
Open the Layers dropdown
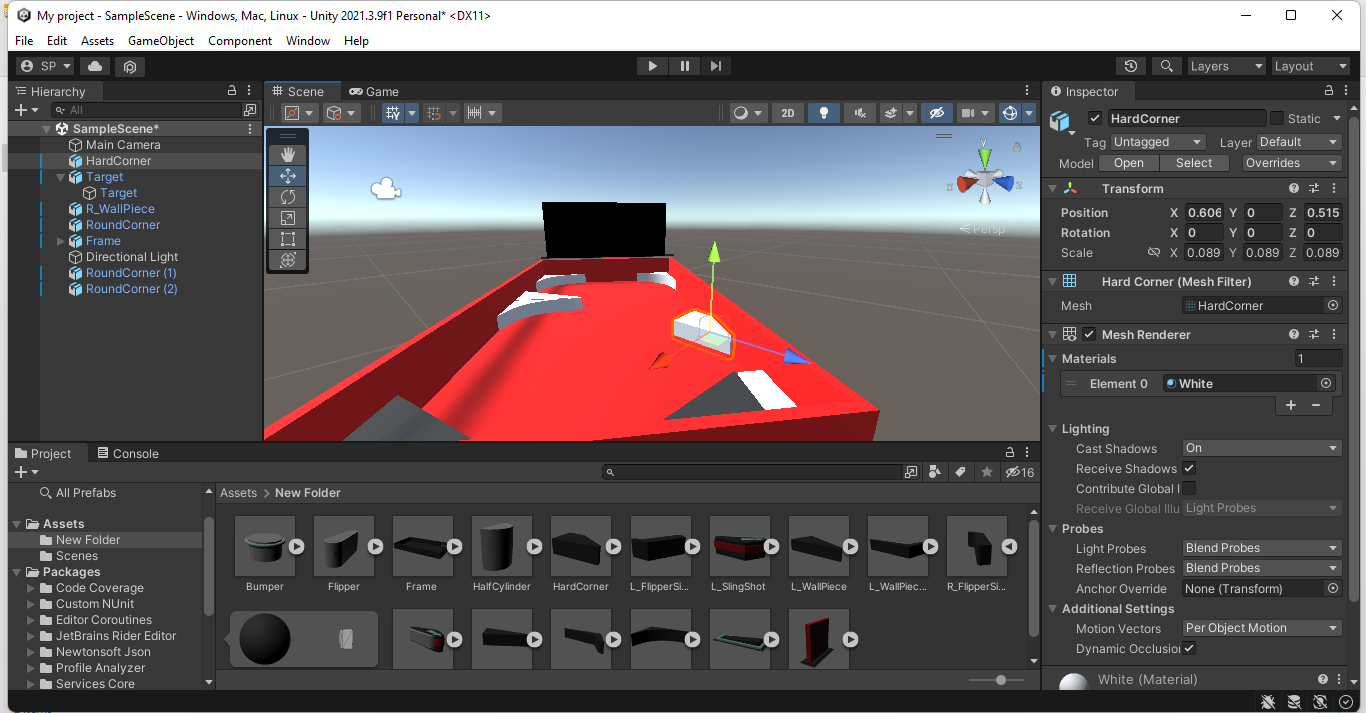1226,66
